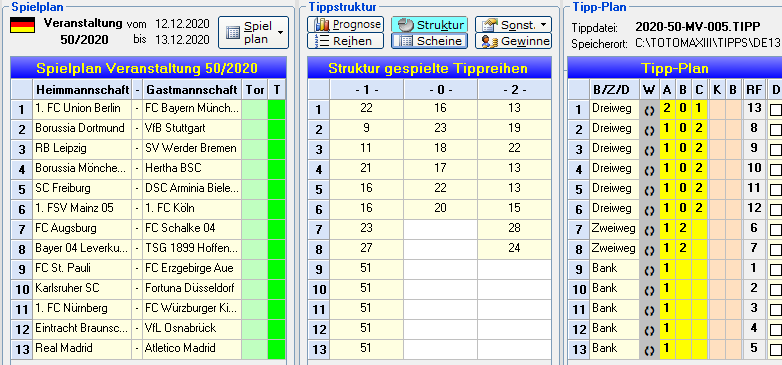This screenshot has width=782, height=365.
Task: Tick the D checkbox in Tipp-Plan row 10
Action: pos(776,290)
